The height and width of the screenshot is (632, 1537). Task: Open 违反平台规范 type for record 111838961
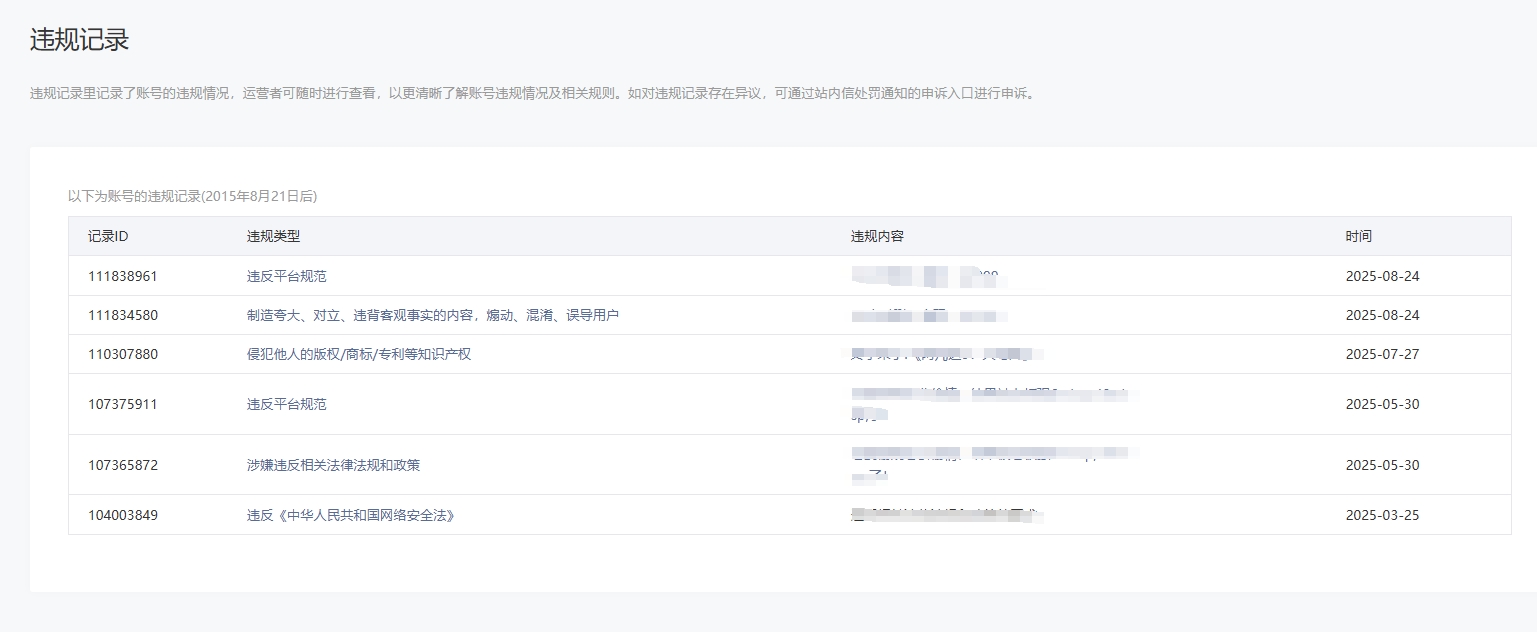tap(286, 276)
